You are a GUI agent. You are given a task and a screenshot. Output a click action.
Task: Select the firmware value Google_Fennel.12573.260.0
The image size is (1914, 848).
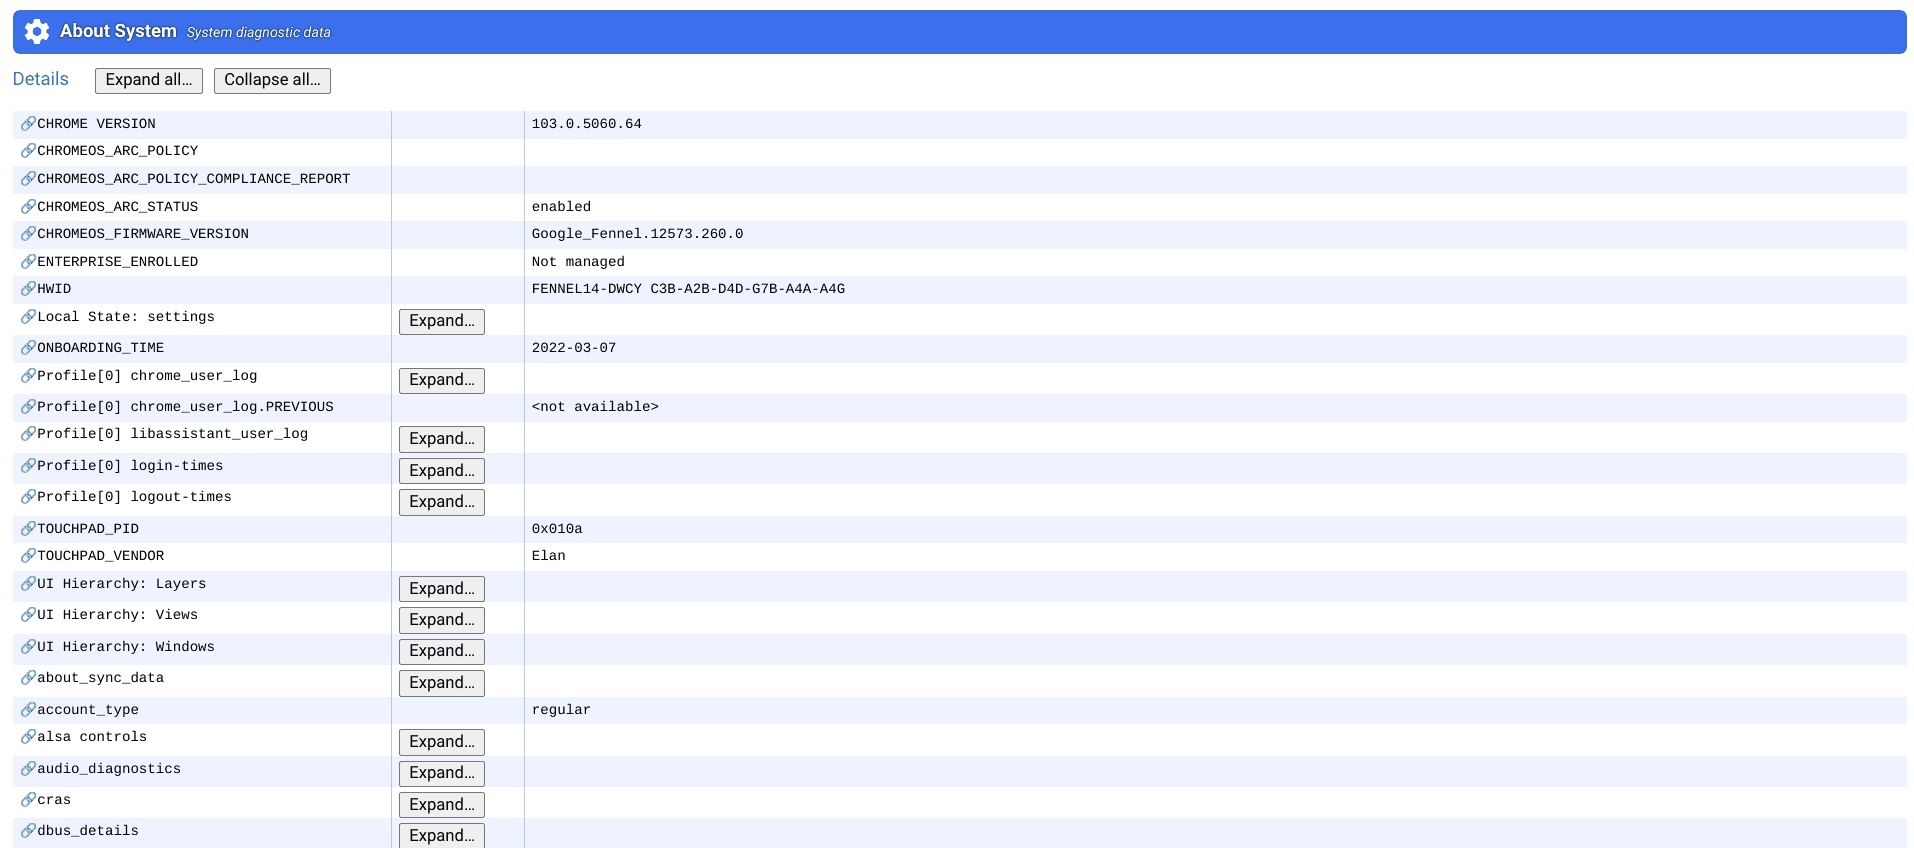637,234
